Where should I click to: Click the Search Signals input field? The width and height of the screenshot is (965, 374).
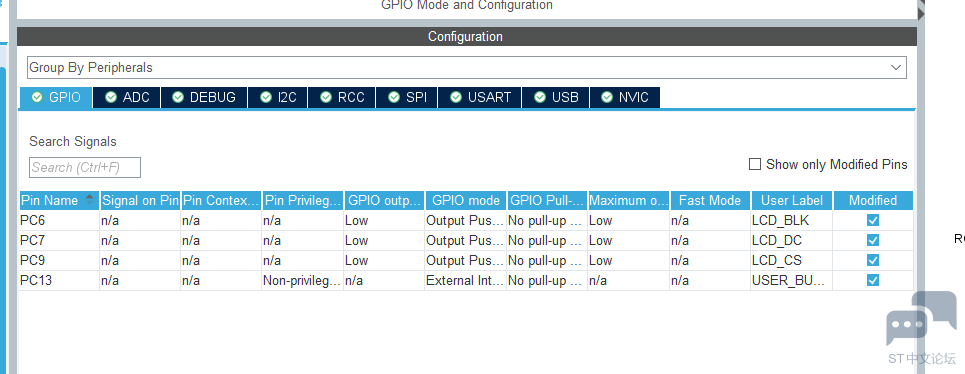pyautogui.click(x=85, y=167)
